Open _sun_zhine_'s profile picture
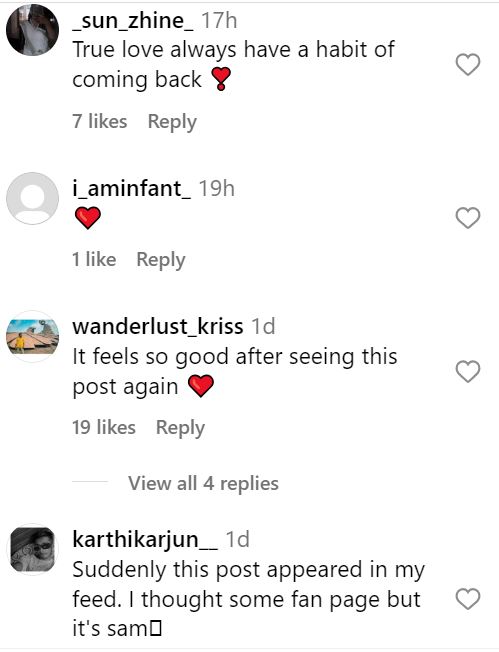 tap(32, 30)
